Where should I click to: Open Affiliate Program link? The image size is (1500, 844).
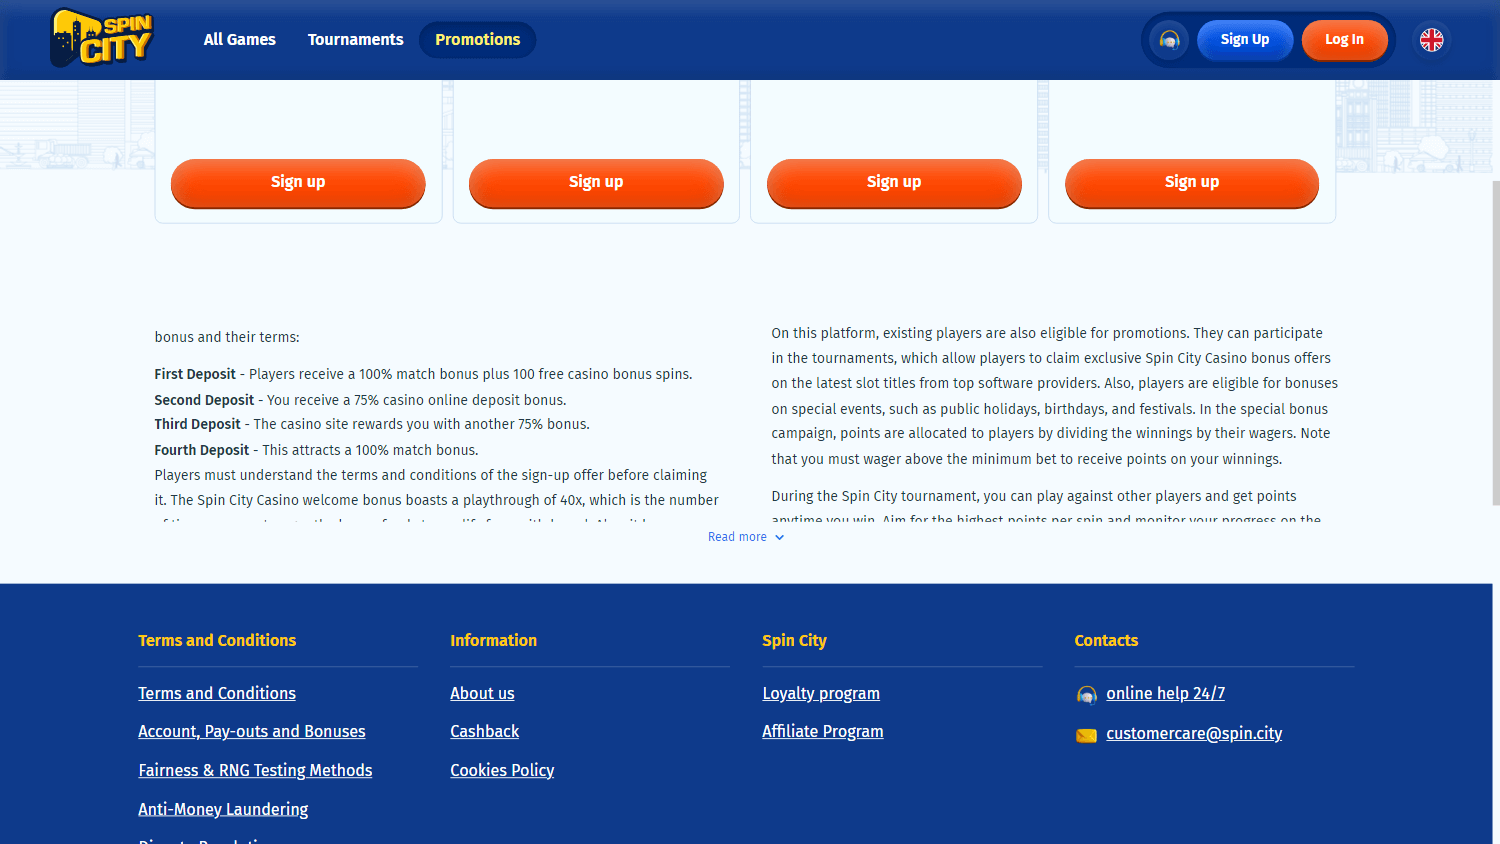point(823,731)
